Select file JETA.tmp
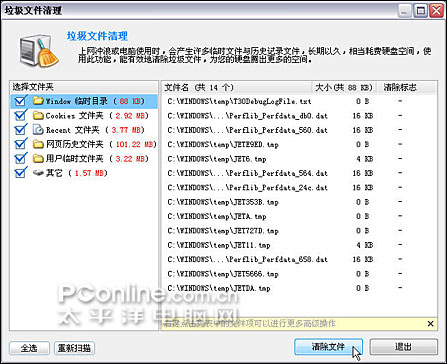 (x=299, y=216)
